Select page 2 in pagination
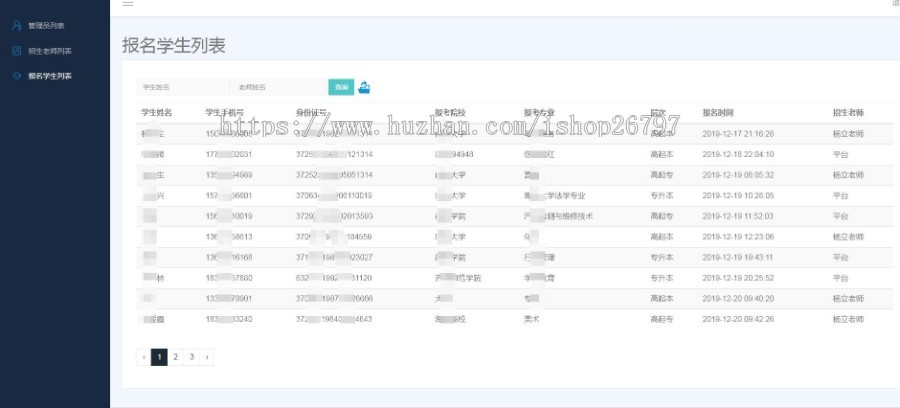Screen dimensions: 900x408 tap(175, 357)
